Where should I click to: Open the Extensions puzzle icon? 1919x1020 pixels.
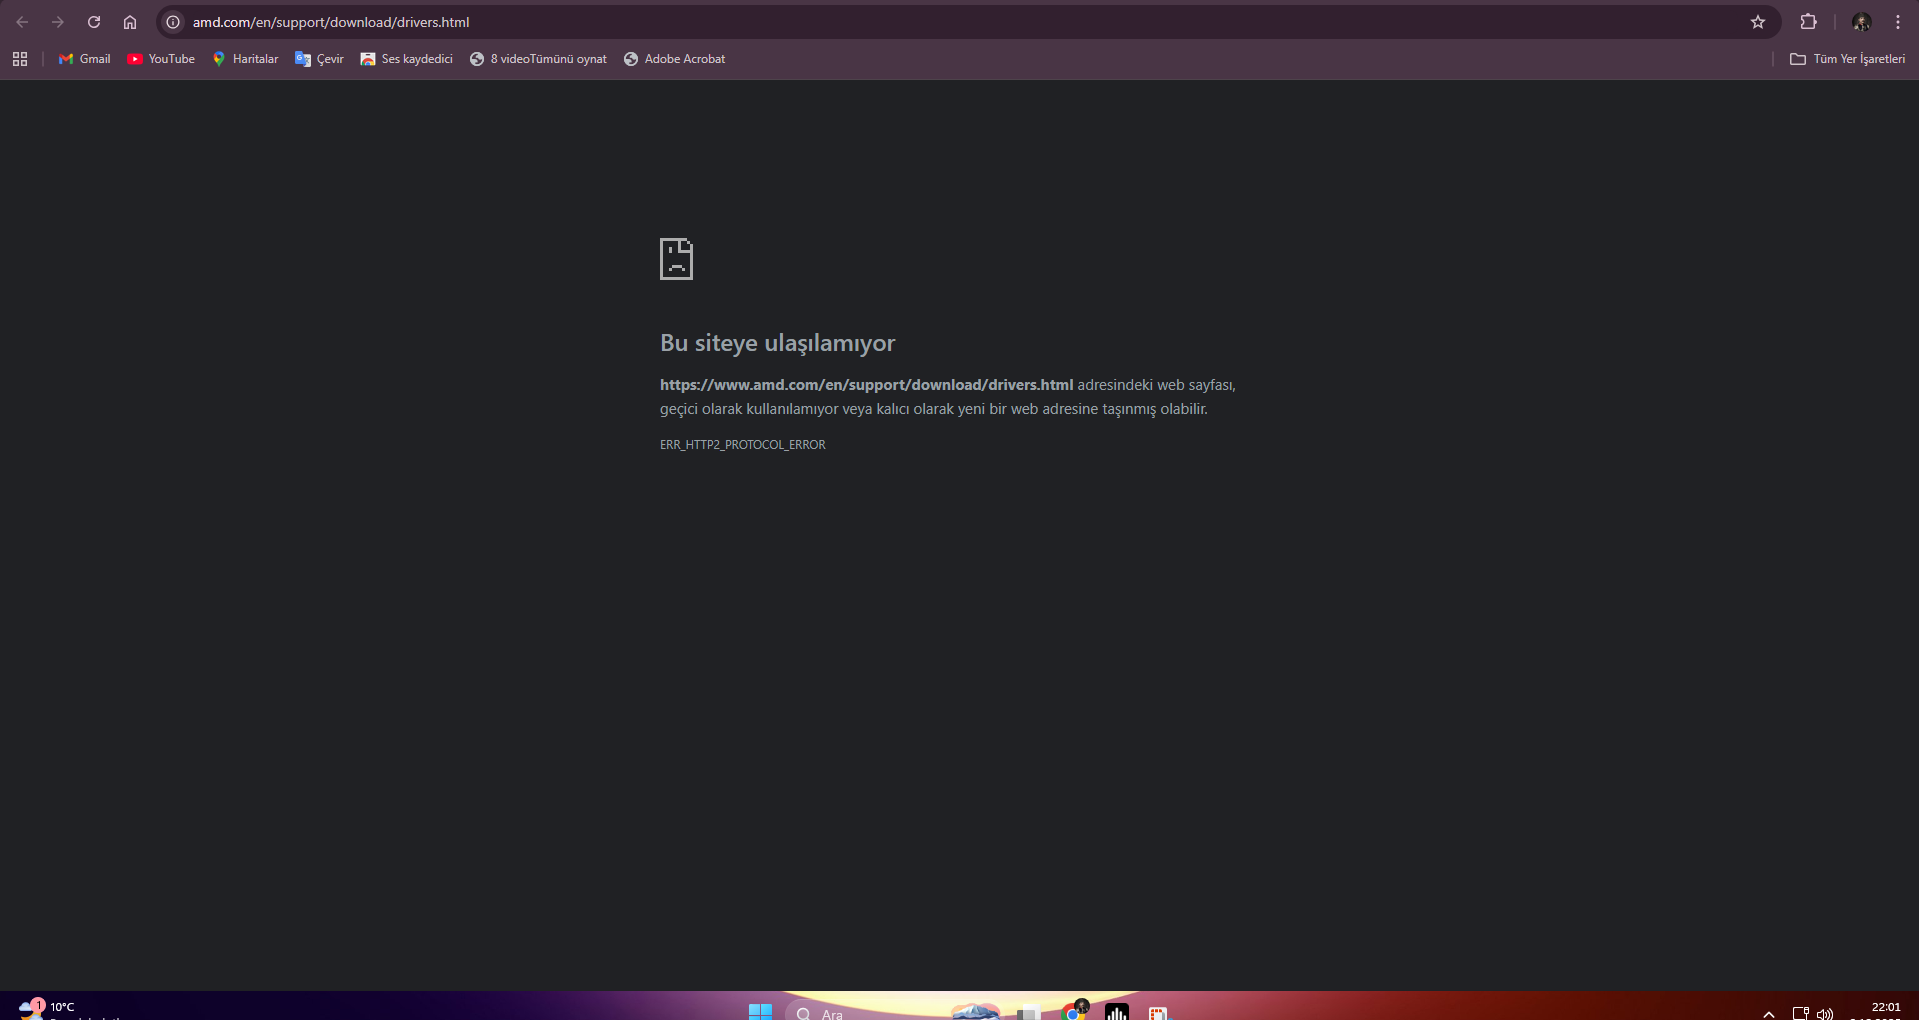tap(1808, 22)
